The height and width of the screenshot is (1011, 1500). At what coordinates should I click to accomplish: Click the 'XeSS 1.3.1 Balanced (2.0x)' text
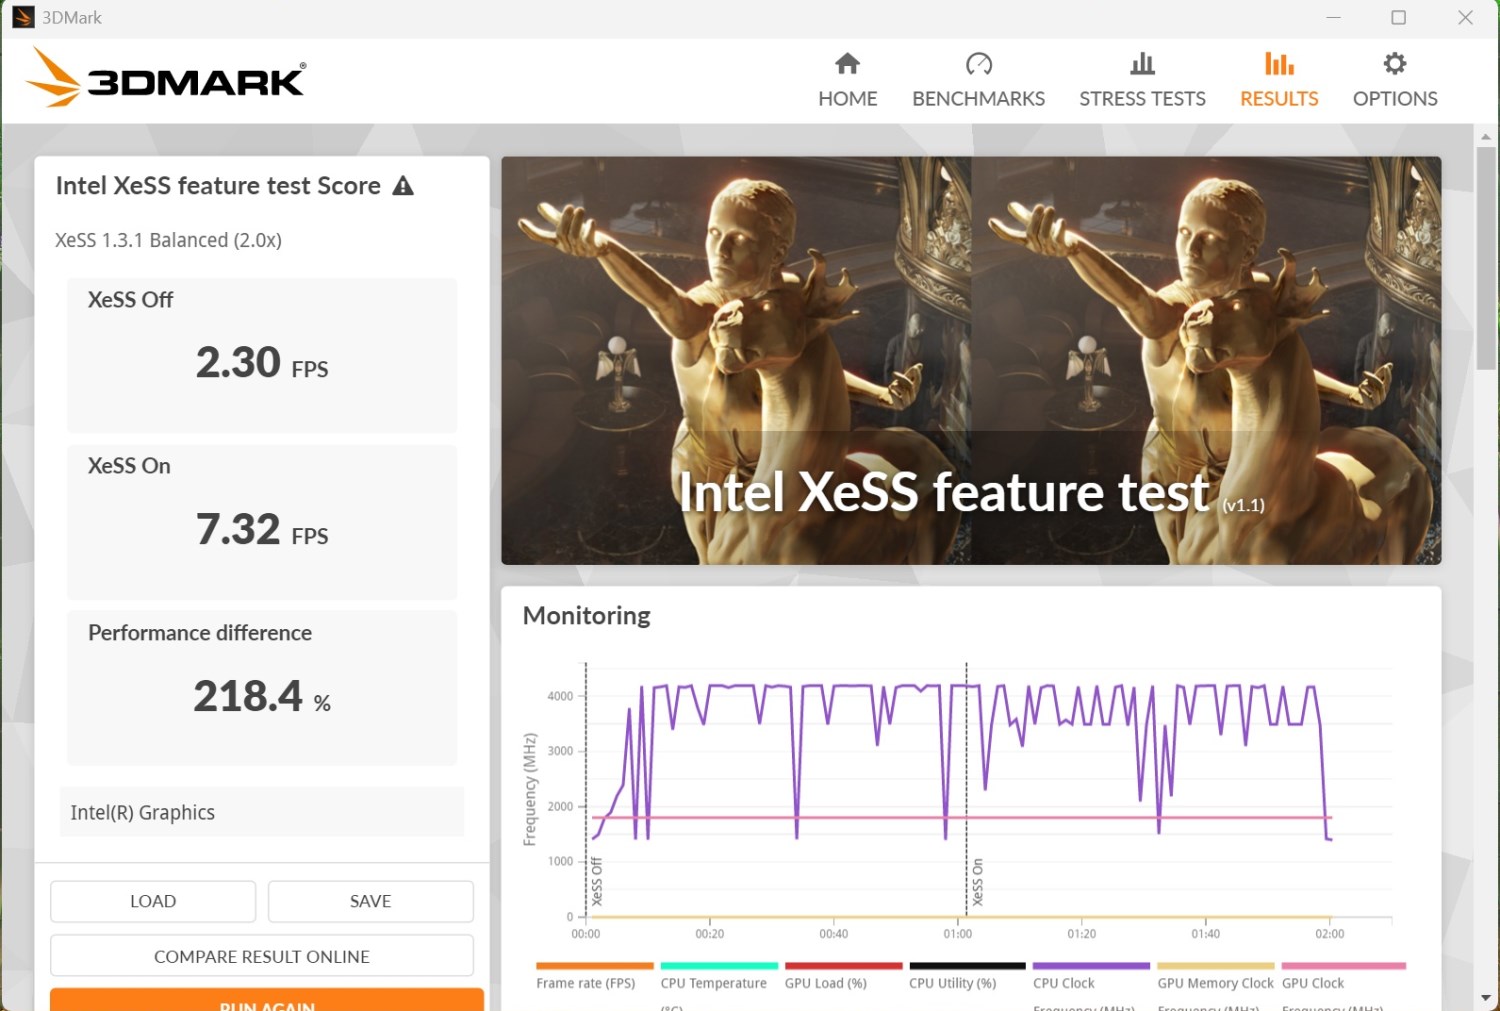click(168, 240)
